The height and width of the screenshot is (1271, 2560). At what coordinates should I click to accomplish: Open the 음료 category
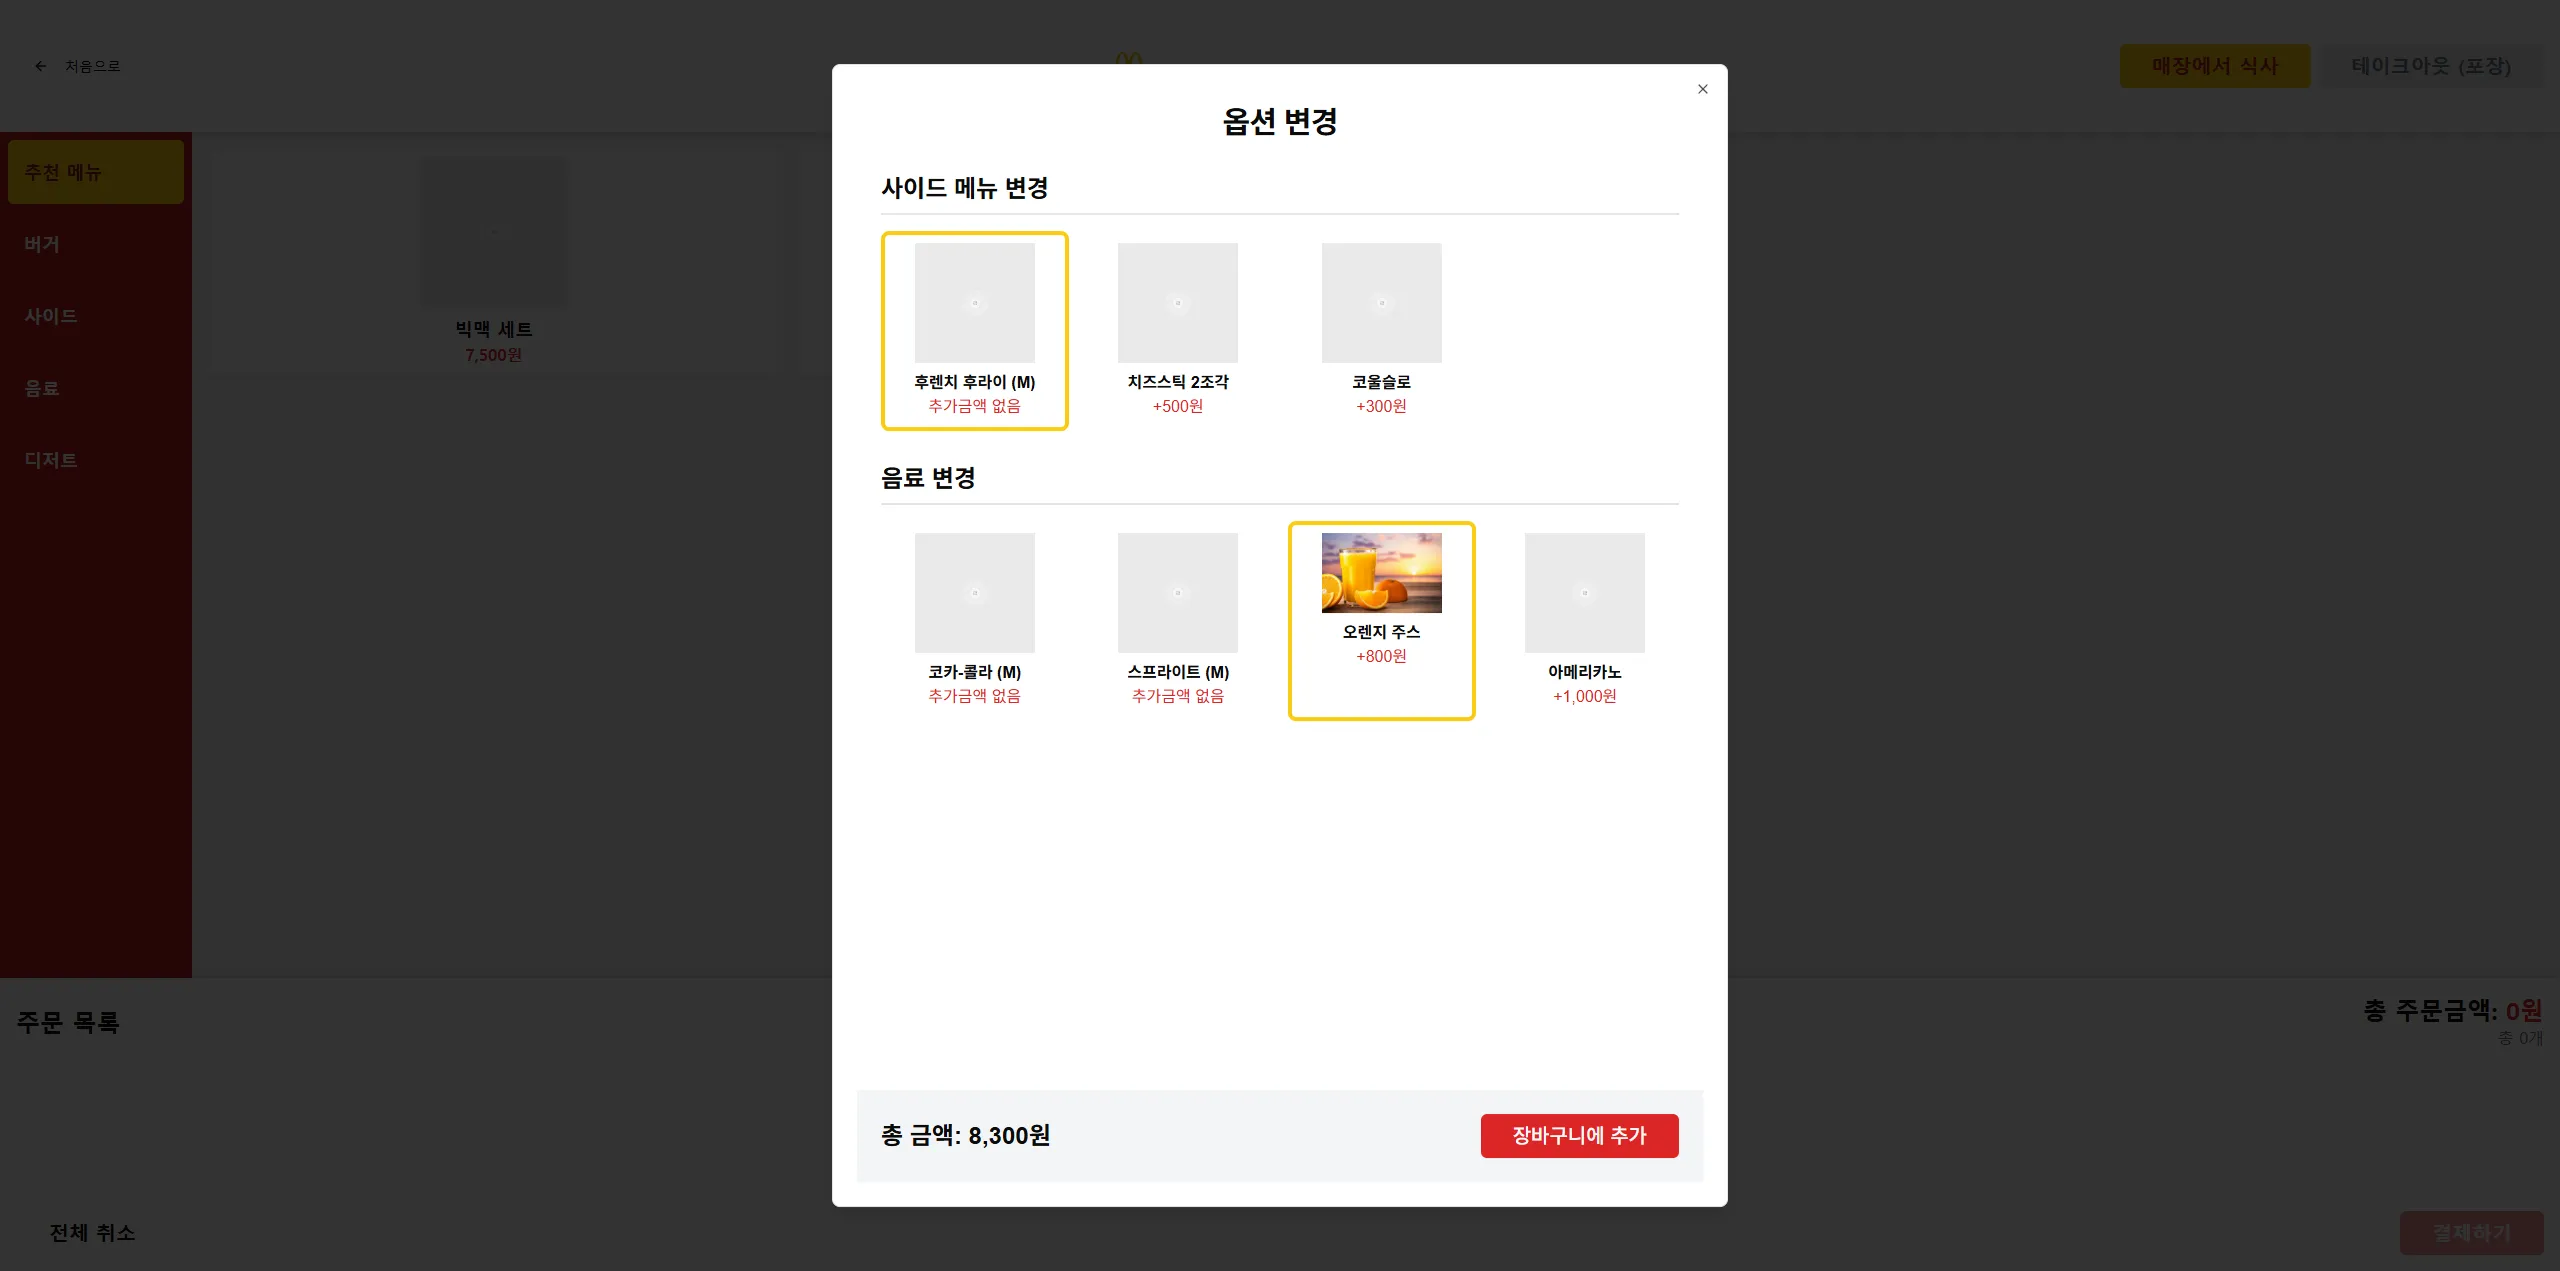(x=96, y=388)
